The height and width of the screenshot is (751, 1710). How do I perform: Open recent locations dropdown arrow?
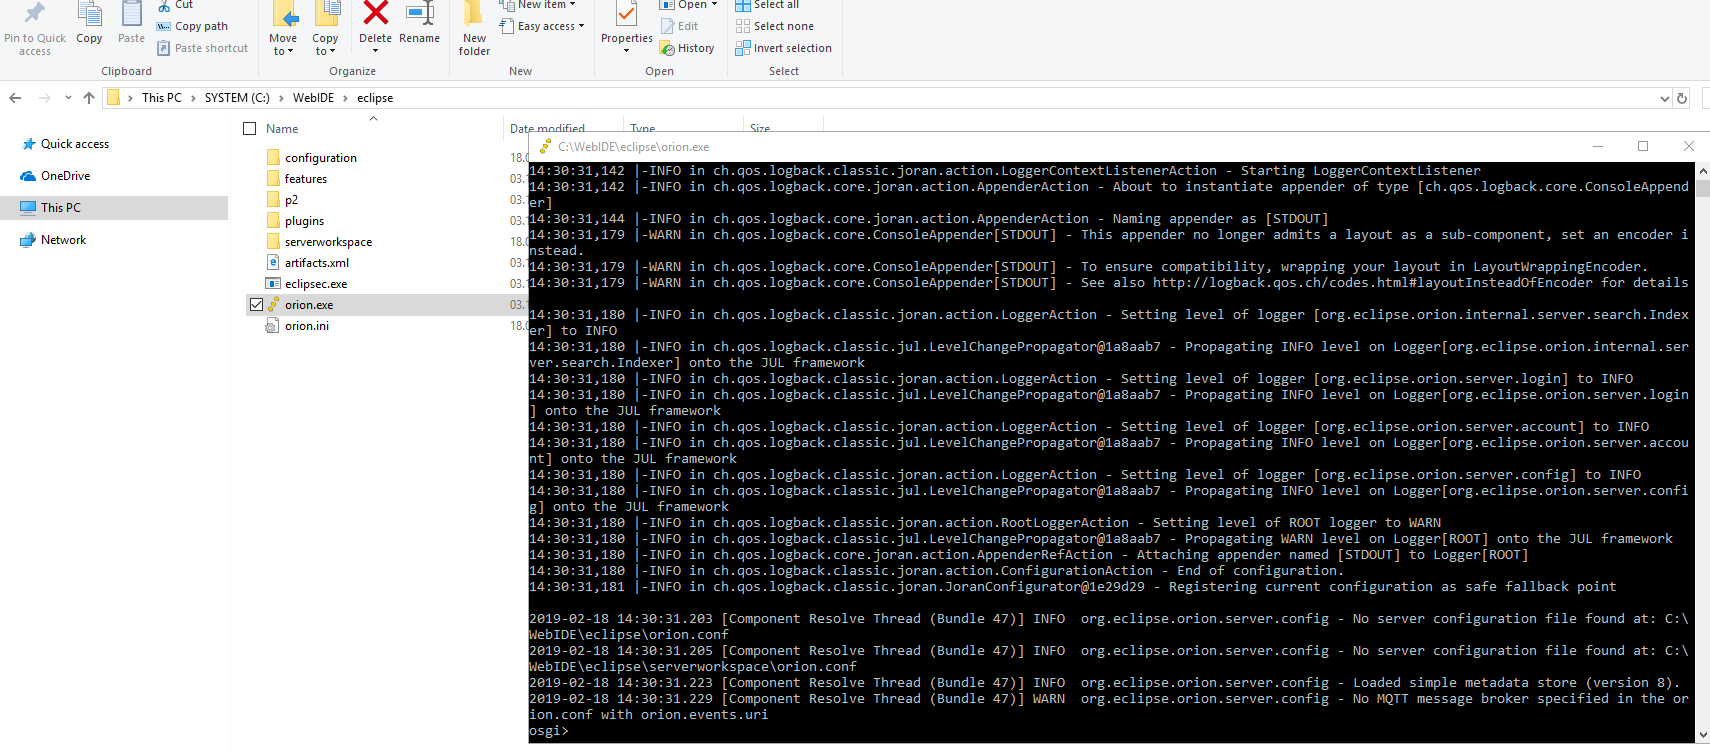tap(68, 98)
